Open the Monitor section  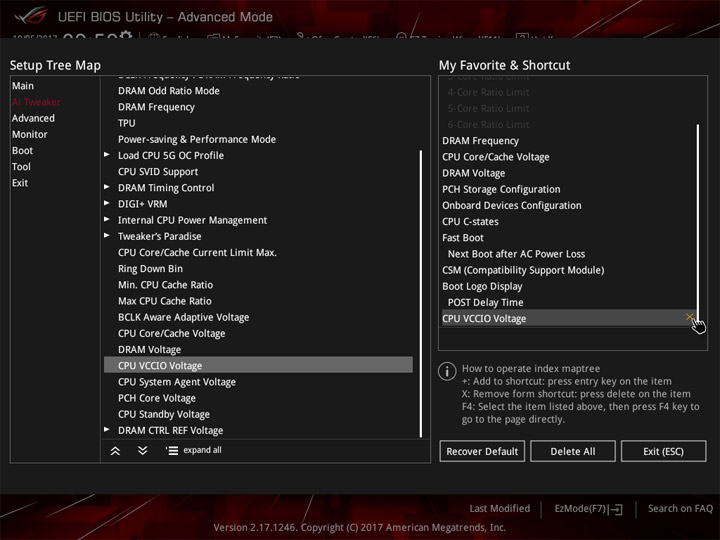pos(30,134)
